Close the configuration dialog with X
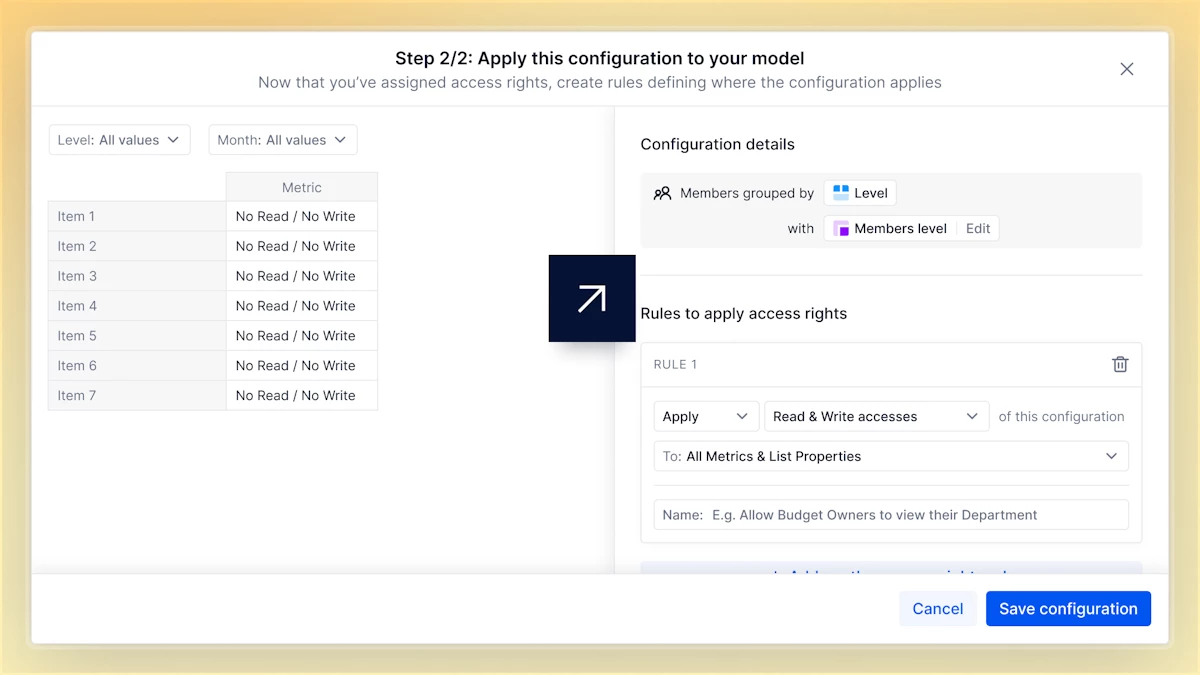The width and height of the screenshot is (1200, 675). coord(1127,69)
